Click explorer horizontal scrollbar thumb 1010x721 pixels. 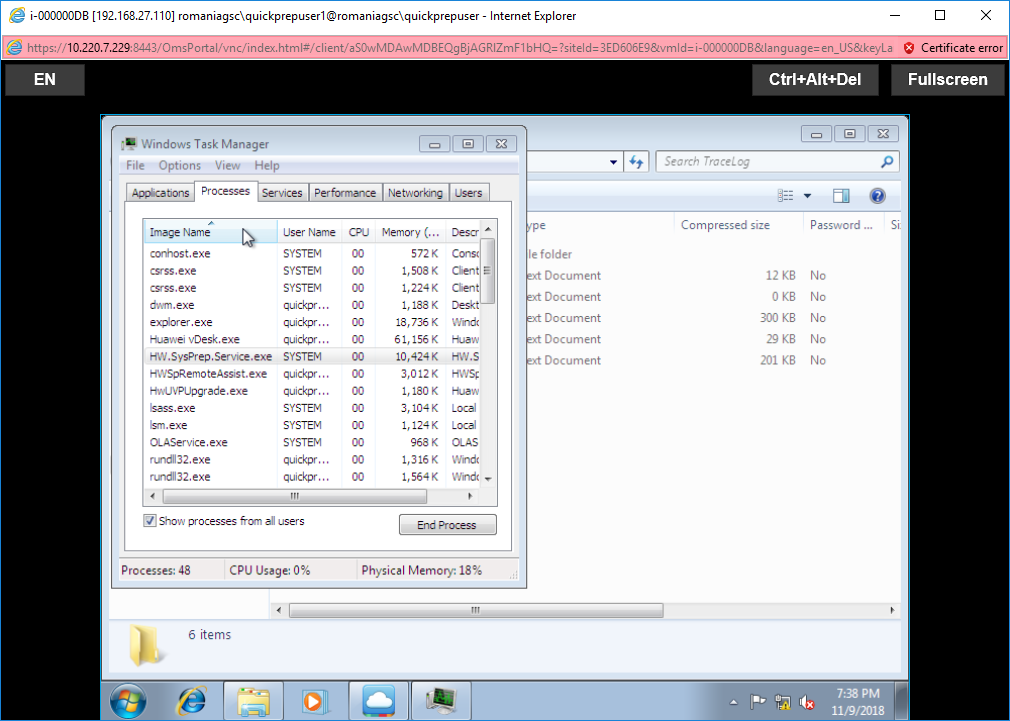tap(476, 610)
